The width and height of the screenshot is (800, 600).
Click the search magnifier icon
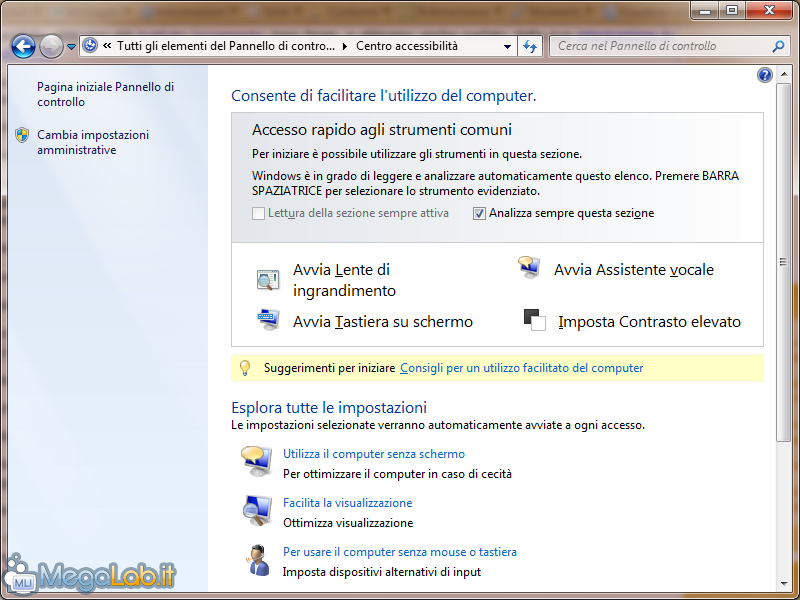pos(778,46)
